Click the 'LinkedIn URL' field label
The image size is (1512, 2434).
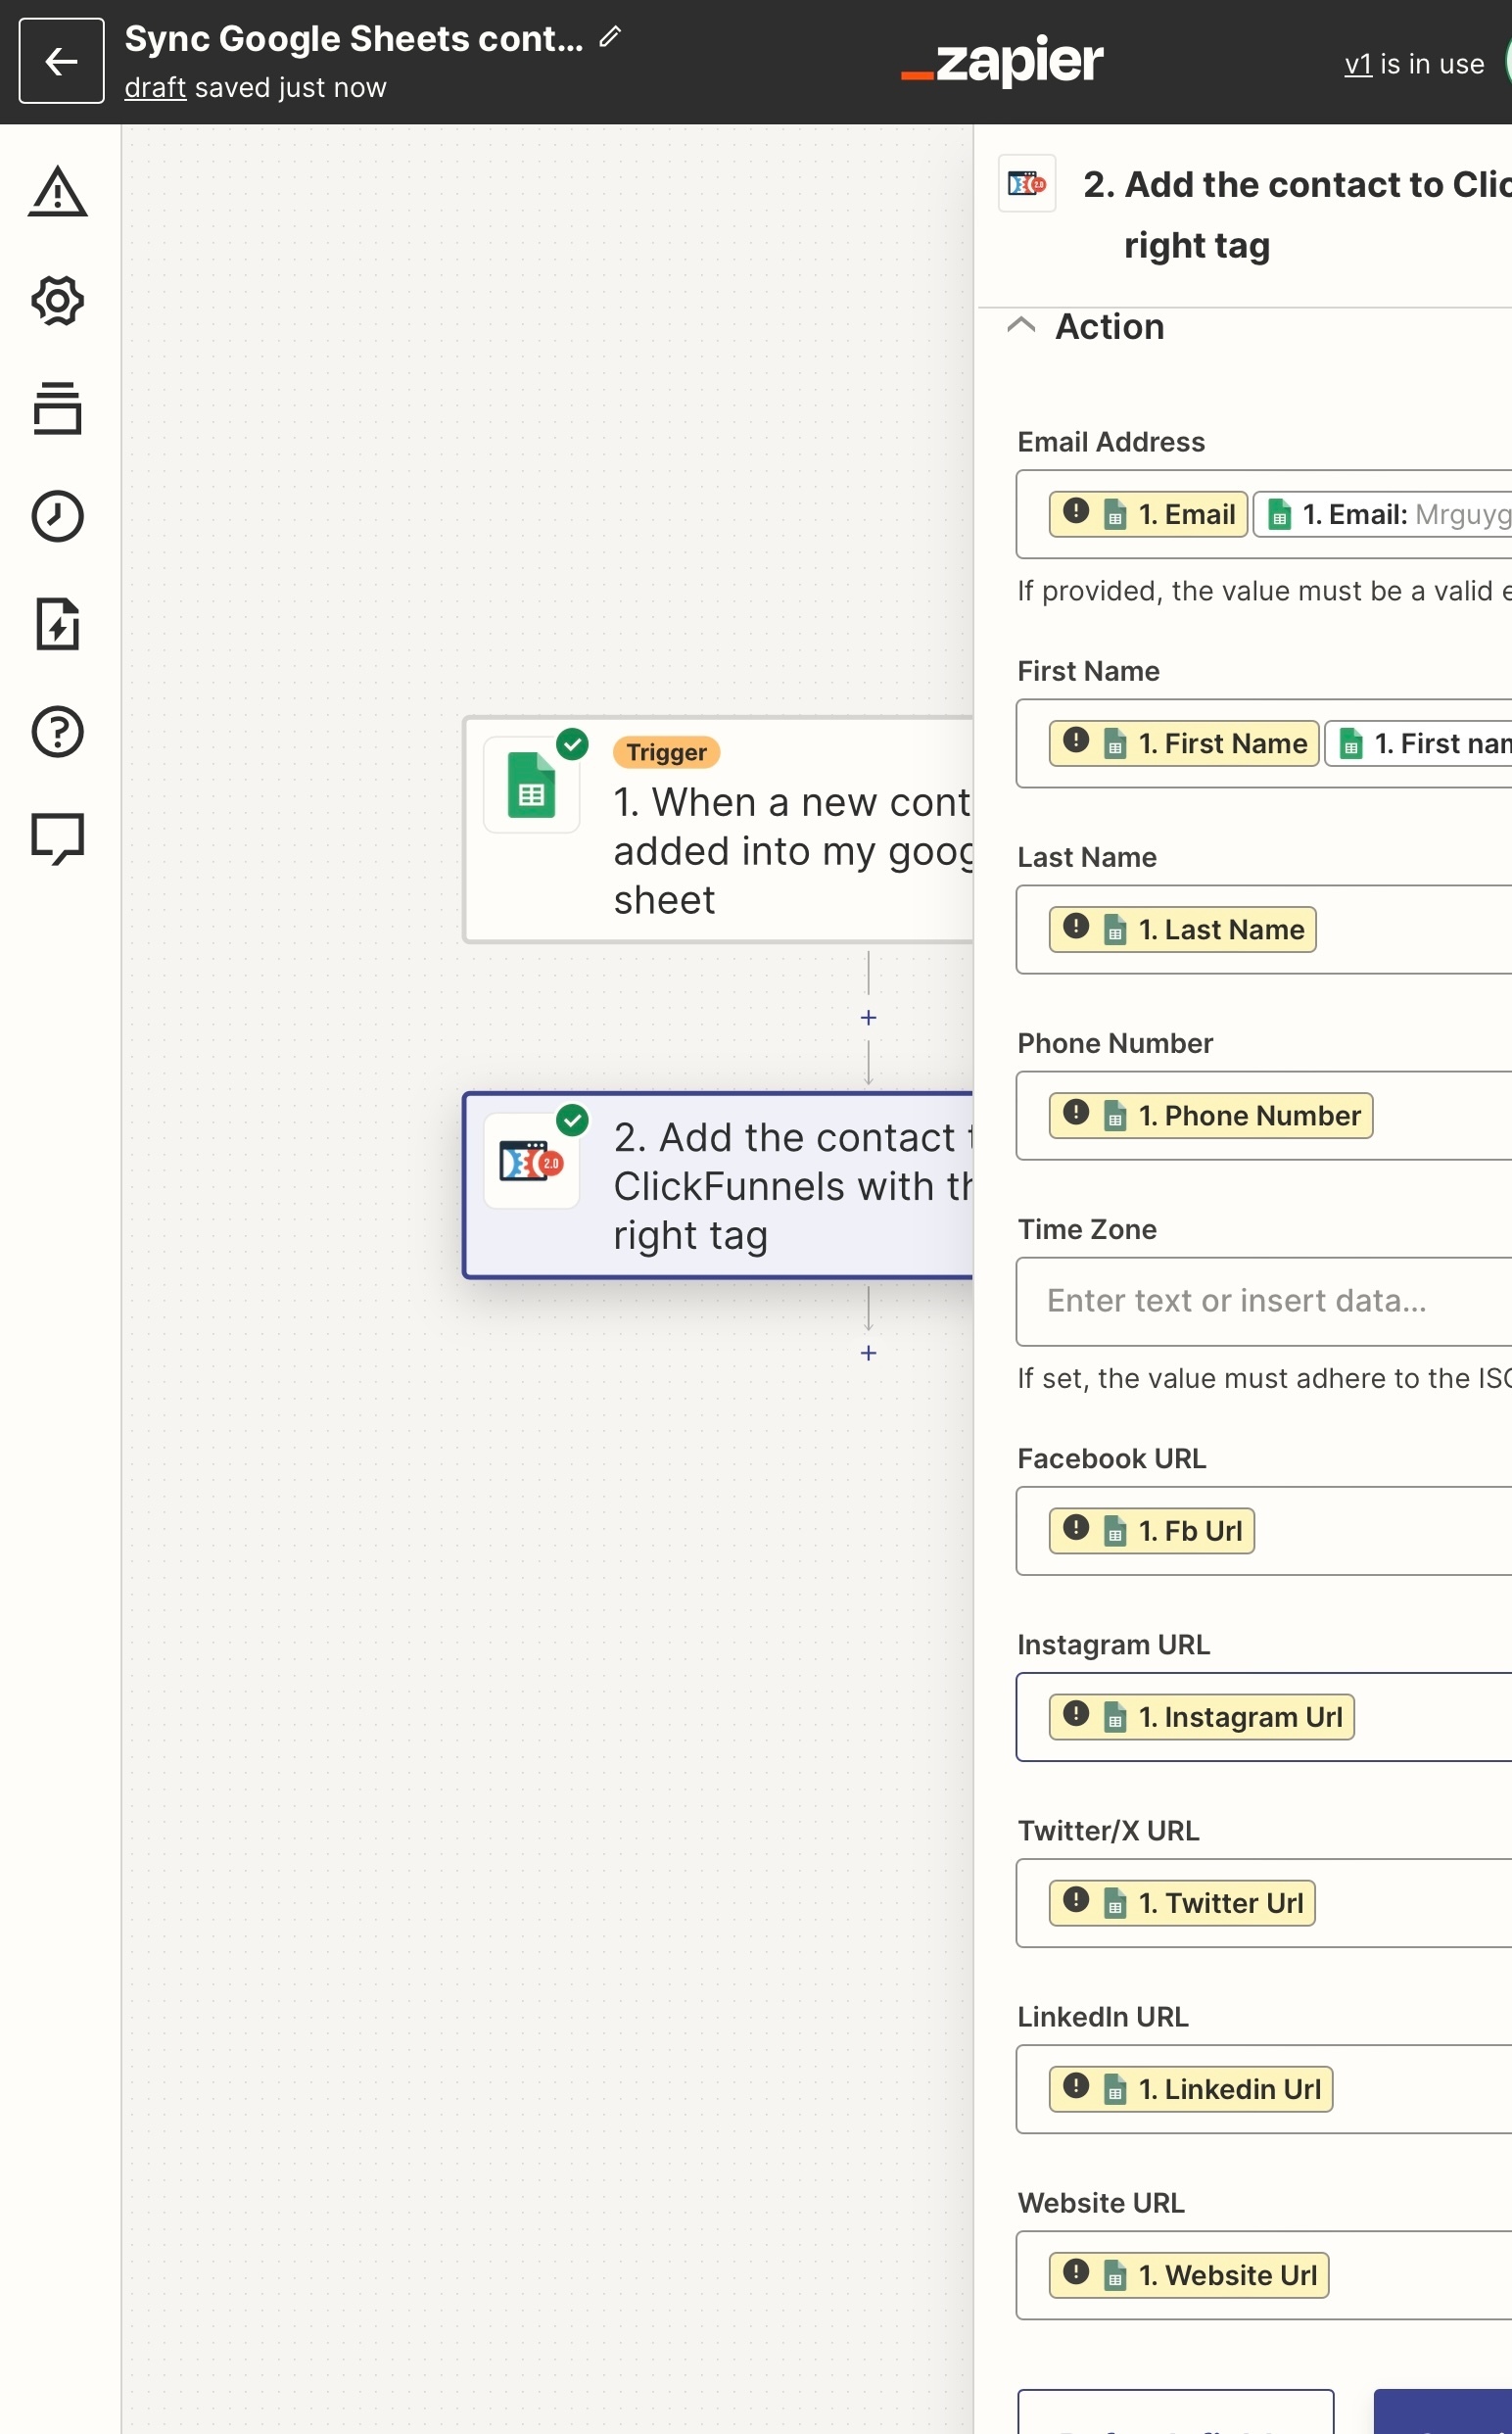(1103, 2017)
